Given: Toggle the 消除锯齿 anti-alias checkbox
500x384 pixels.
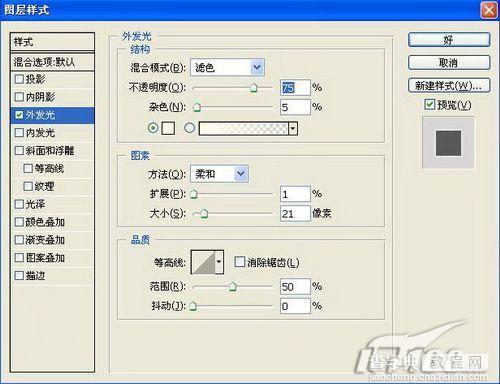Looking at the screenshot, I should pos(239,262).
